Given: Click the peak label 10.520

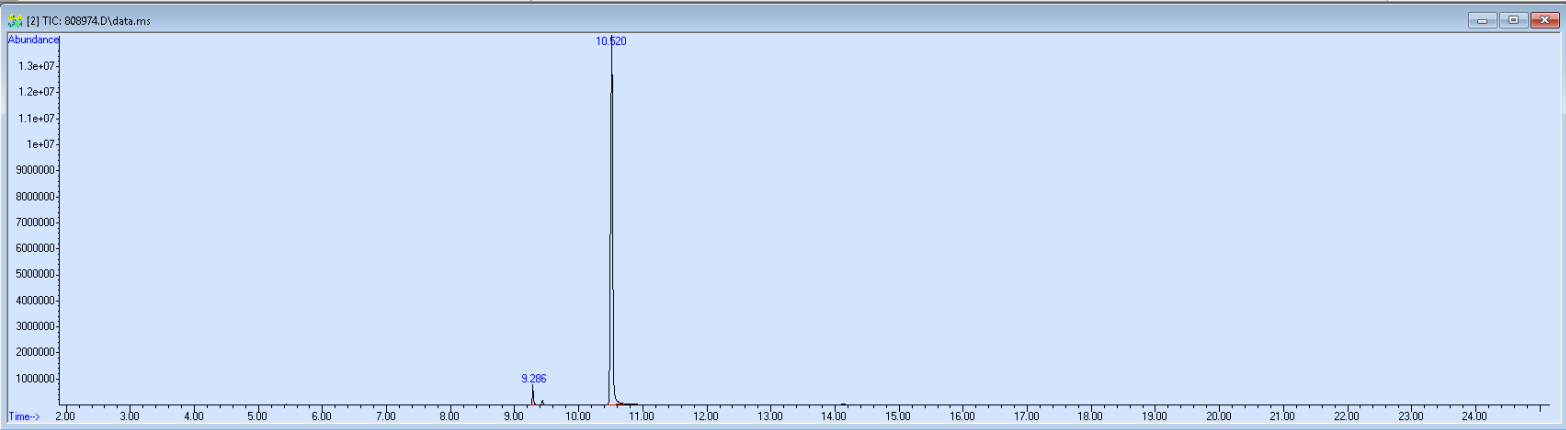Looking at the screenshot, I should pyautogui.click(x=611, y=41).
